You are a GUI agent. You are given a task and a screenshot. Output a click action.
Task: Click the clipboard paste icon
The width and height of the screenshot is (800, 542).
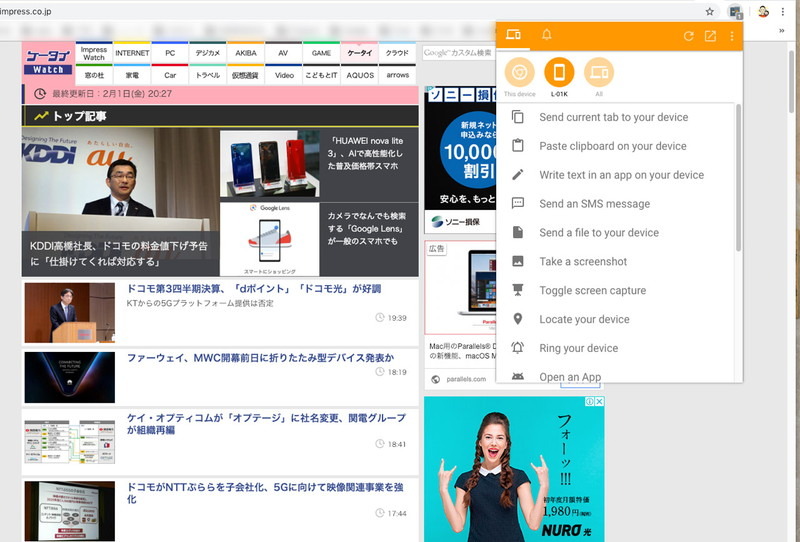(x=518, y=145)
